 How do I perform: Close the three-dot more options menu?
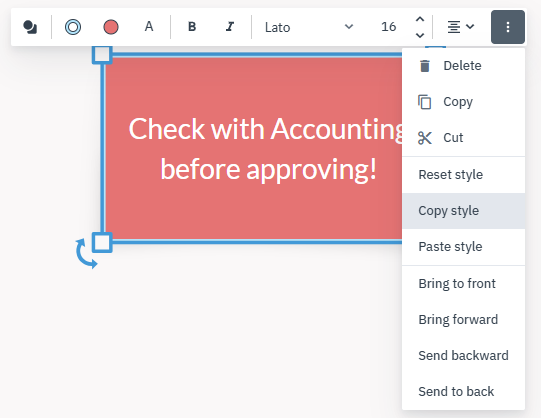pos(508,27)
